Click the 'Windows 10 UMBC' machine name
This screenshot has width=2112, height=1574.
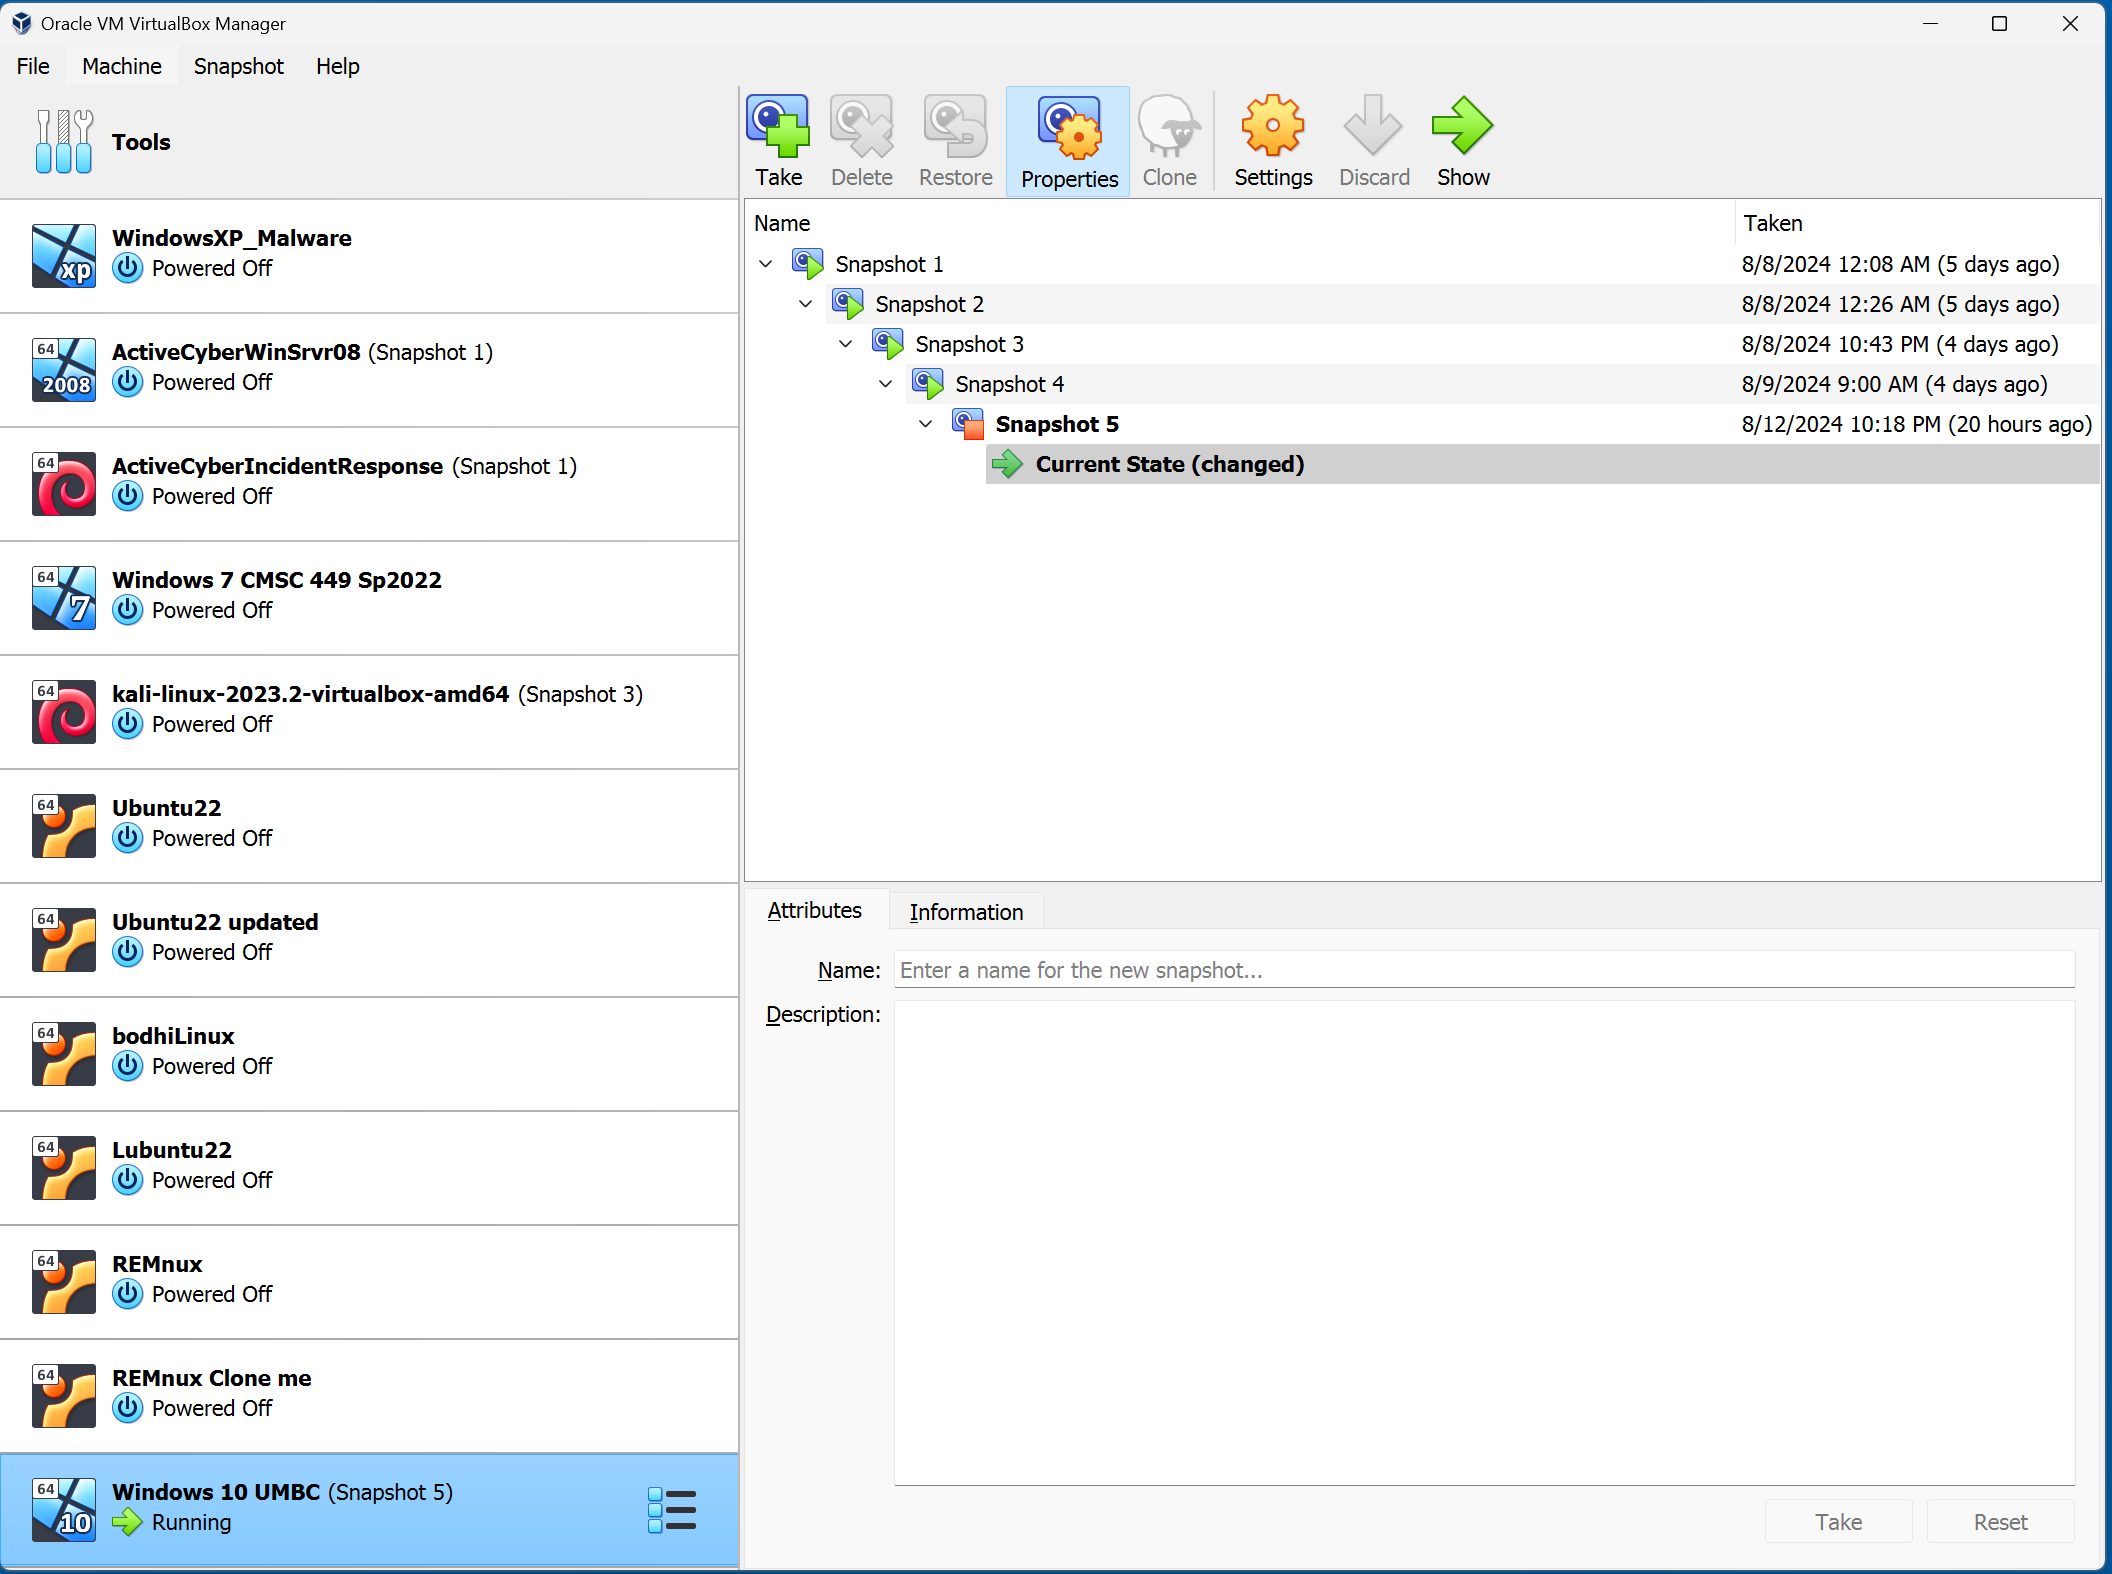pos(216,1492)
